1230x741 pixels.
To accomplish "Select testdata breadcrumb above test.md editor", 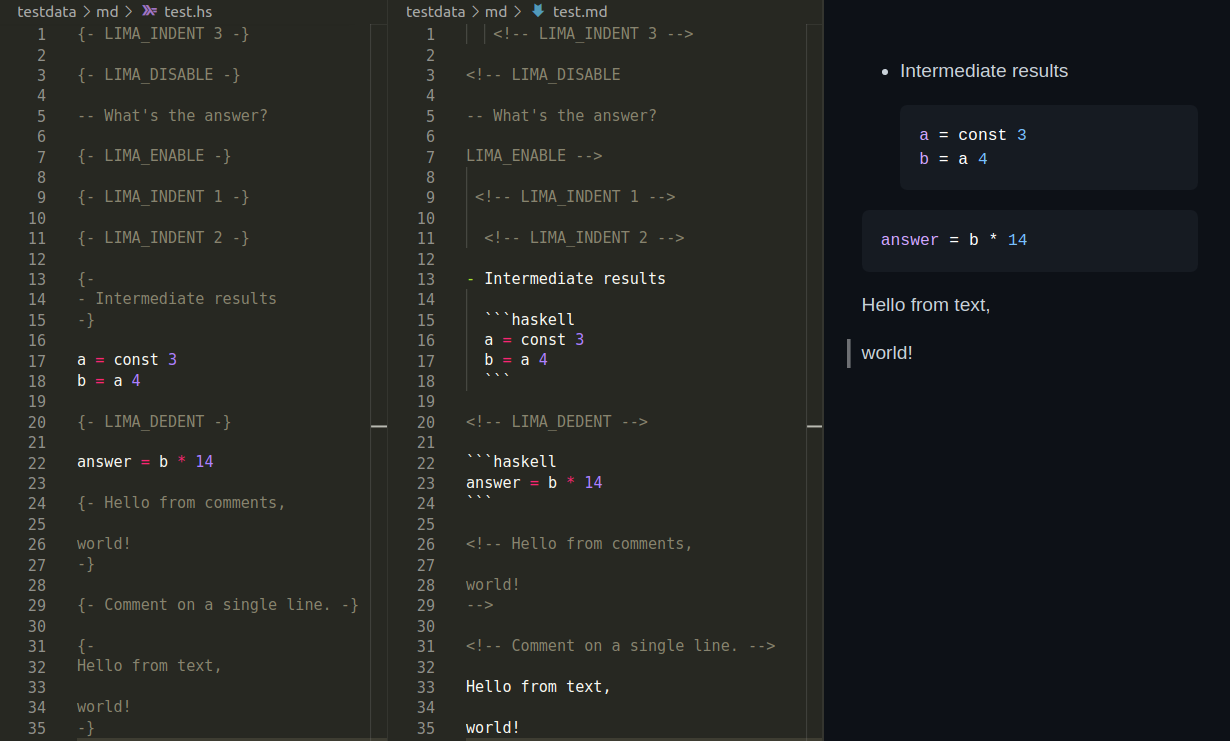I will coord(435,11).
